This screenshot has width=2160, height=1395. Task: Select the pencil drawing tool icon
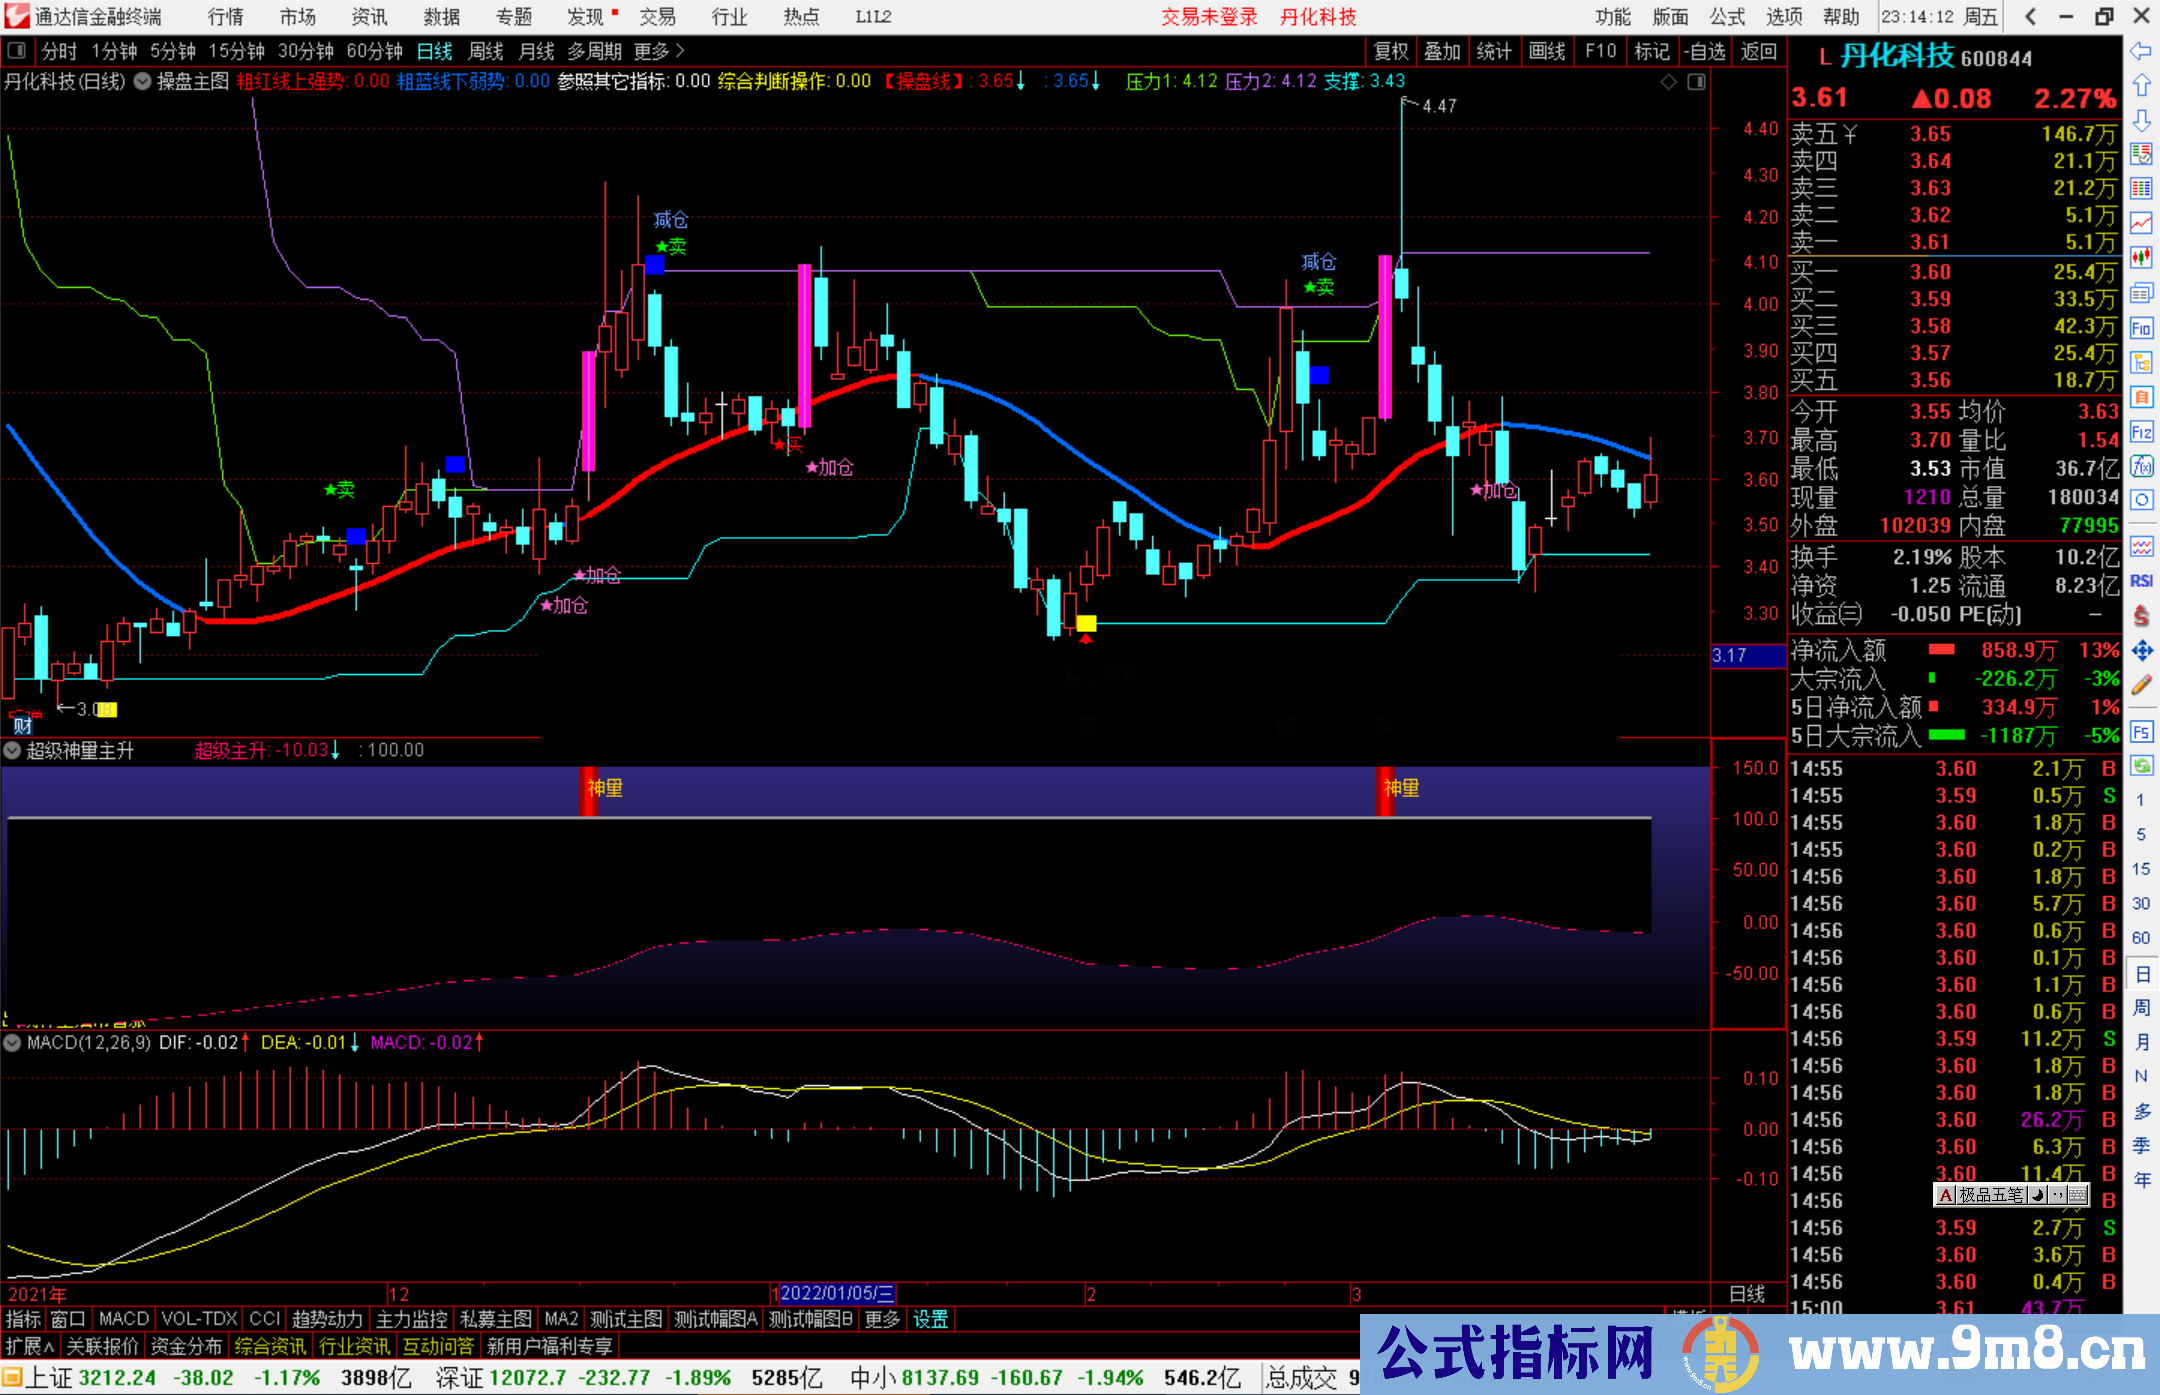[2141, 685]
